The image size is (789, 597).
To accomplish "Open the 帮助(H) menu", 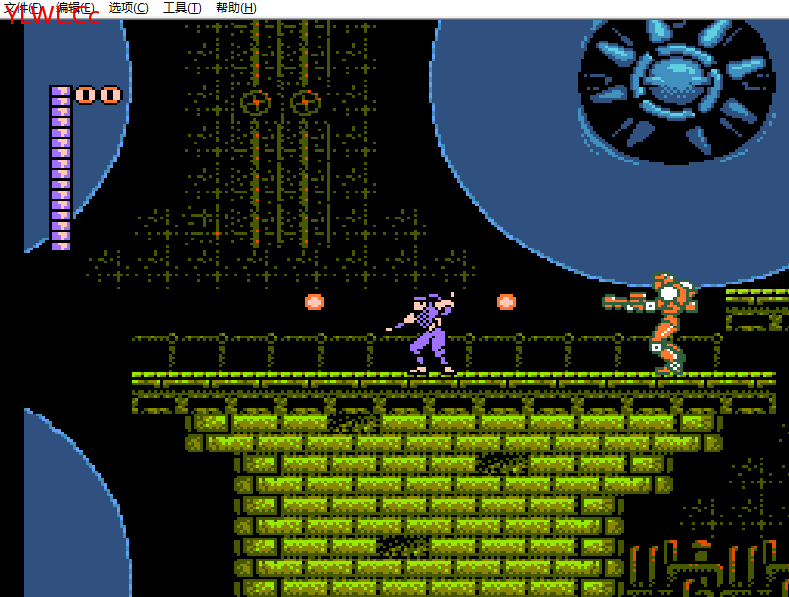I will tap(236, 8).
